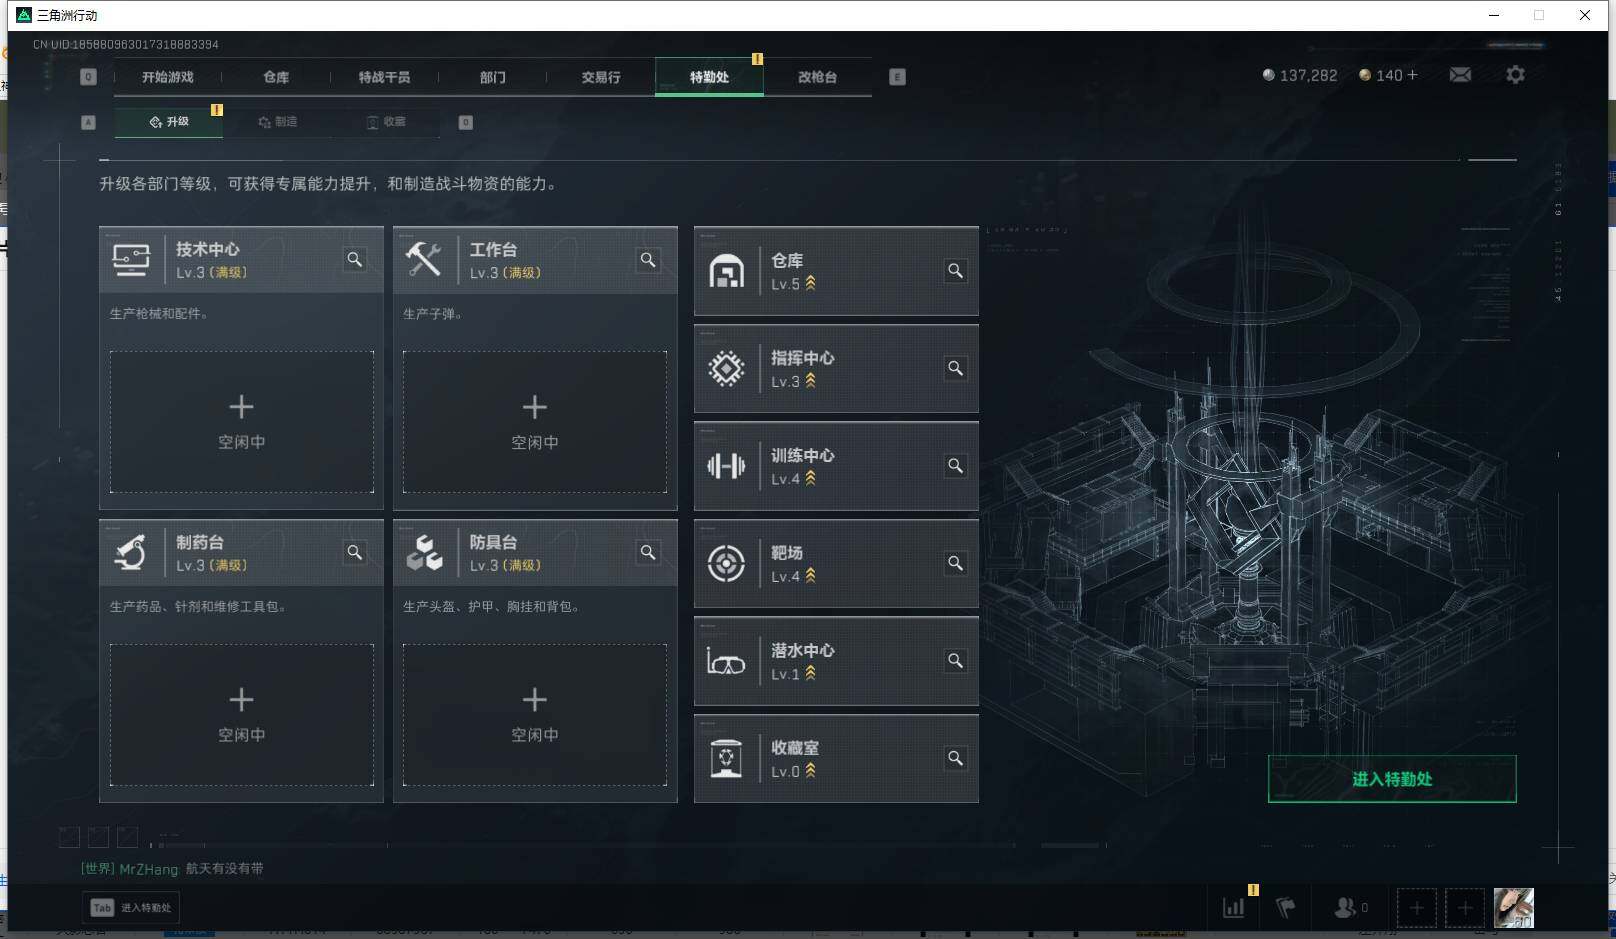Click the 工作台 magnifier search icon
Image resolution: width=1616 pixels, height=939 pixels.
pyautogui.click(x=648, y=260)
